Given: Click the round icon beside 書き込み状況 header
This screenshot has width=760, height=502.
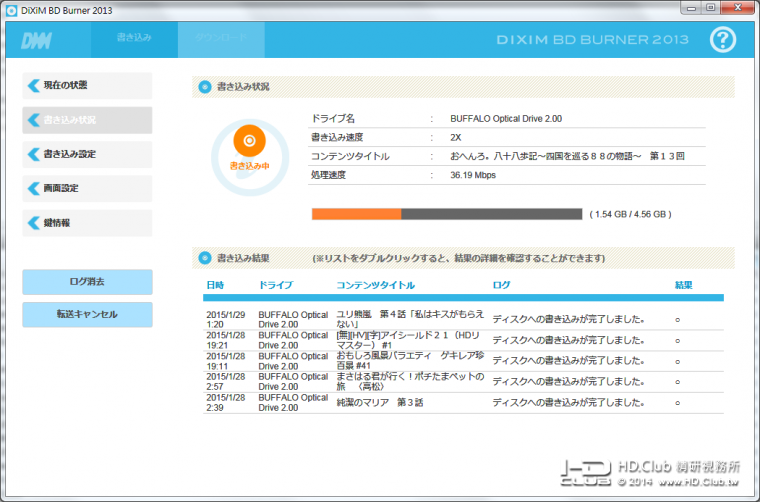Looking at the screenshot, I should [205, 87].
